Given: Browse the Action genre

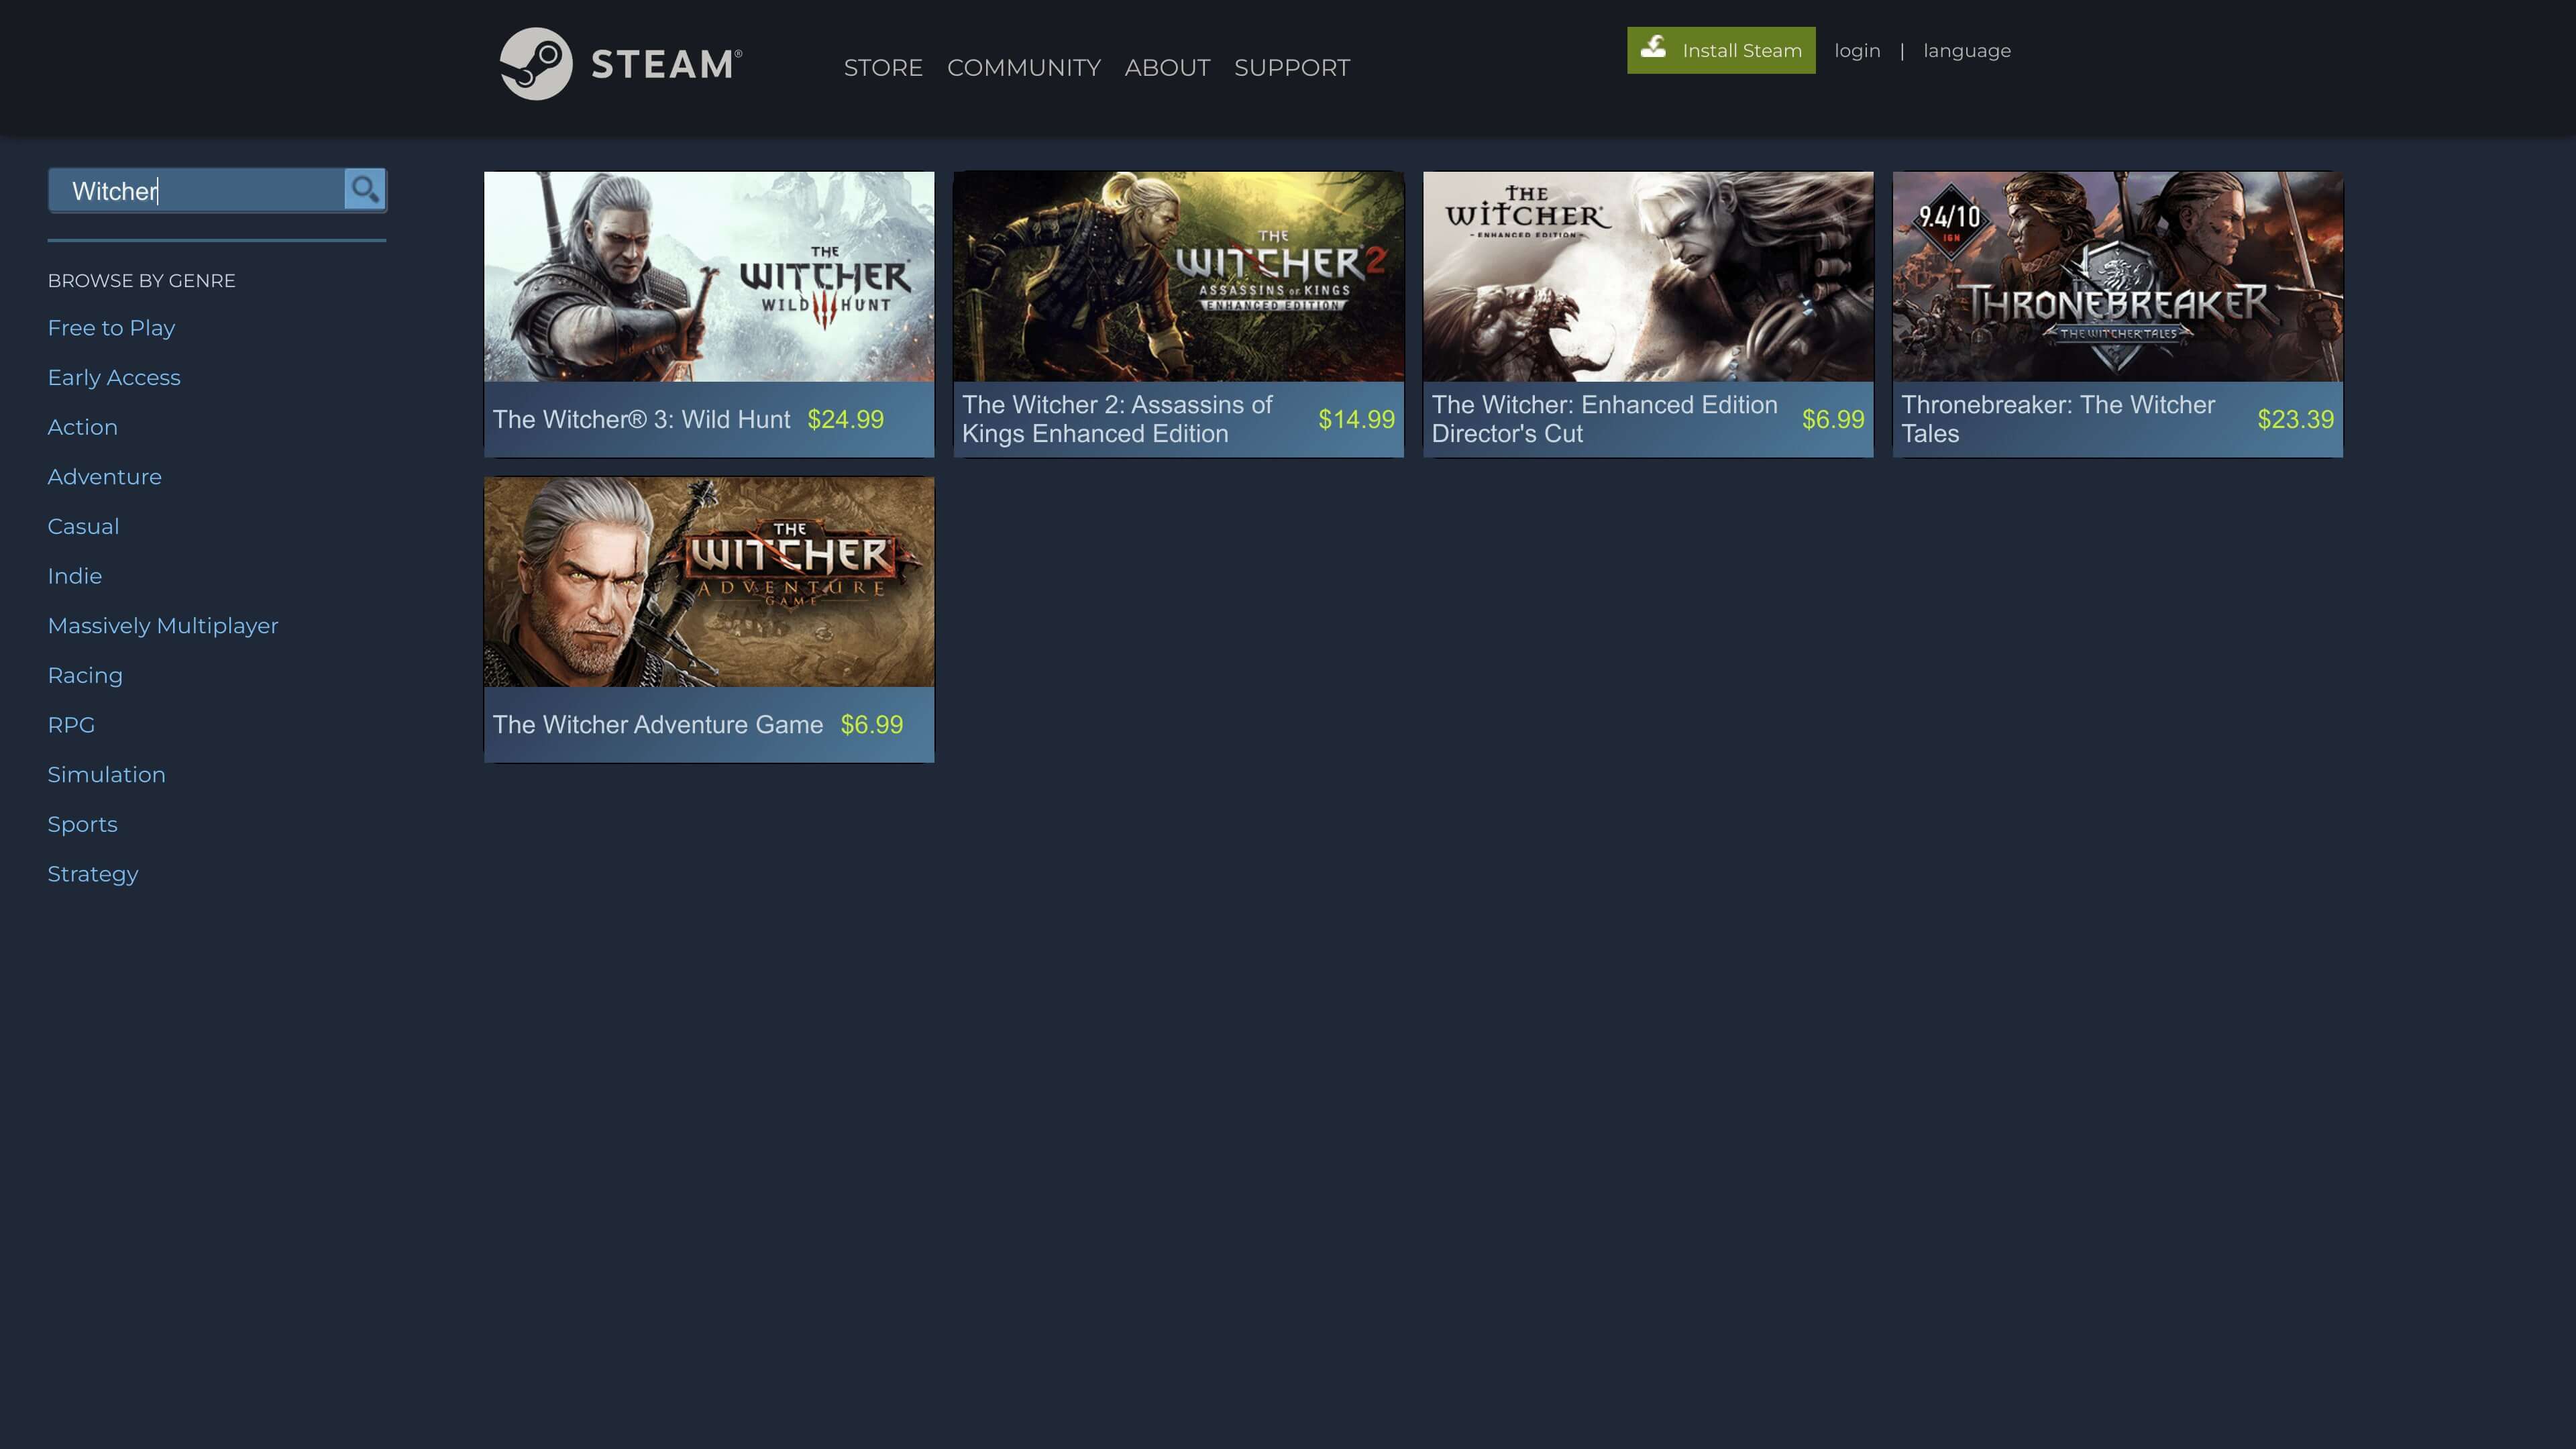Looking at the screenshot, I should coord(83,427).
